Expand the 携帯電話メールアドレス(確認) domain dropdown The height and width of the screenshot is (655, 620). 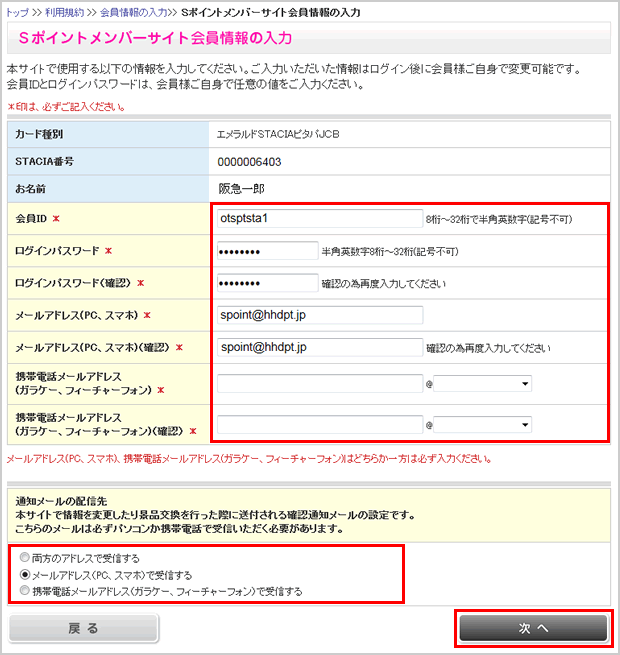pos(482,424)
